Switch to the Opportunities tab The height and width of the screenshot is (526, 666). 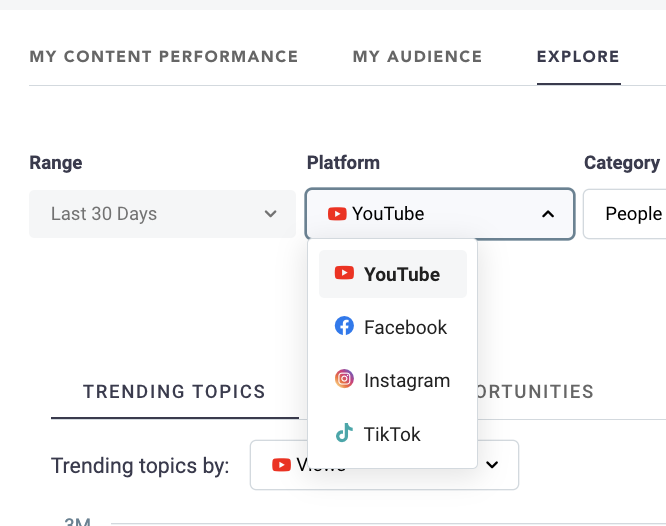click(535, 392)
